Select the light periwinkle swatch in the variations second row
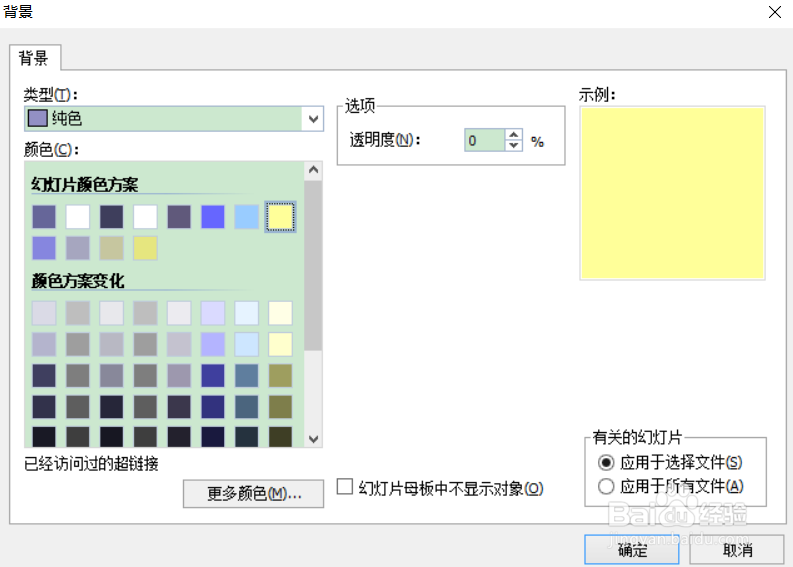793x567 pixels. pos(213,344)
